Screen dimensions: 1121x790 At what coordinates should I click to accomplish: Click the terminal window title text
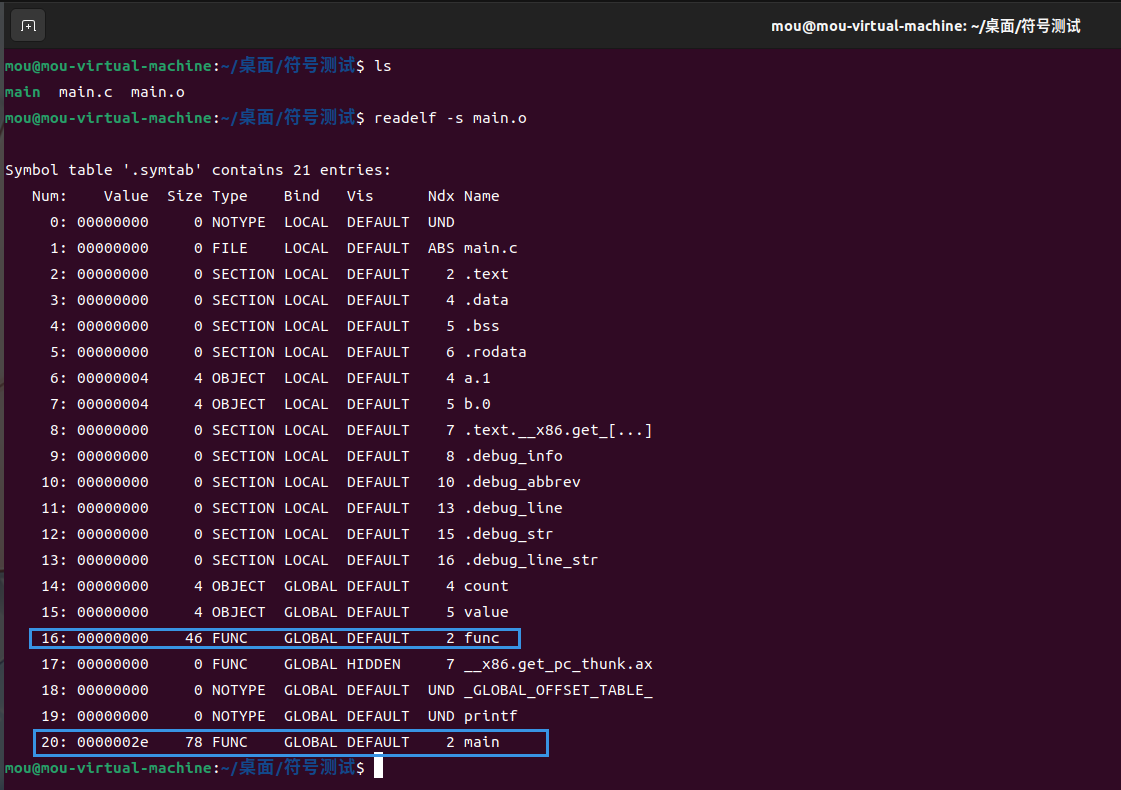(x=925, y=26)
